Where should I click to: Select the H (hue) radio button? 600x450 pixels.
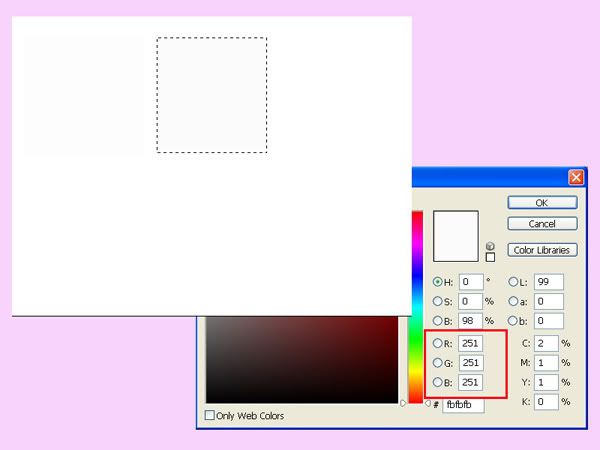pos(438,282)
